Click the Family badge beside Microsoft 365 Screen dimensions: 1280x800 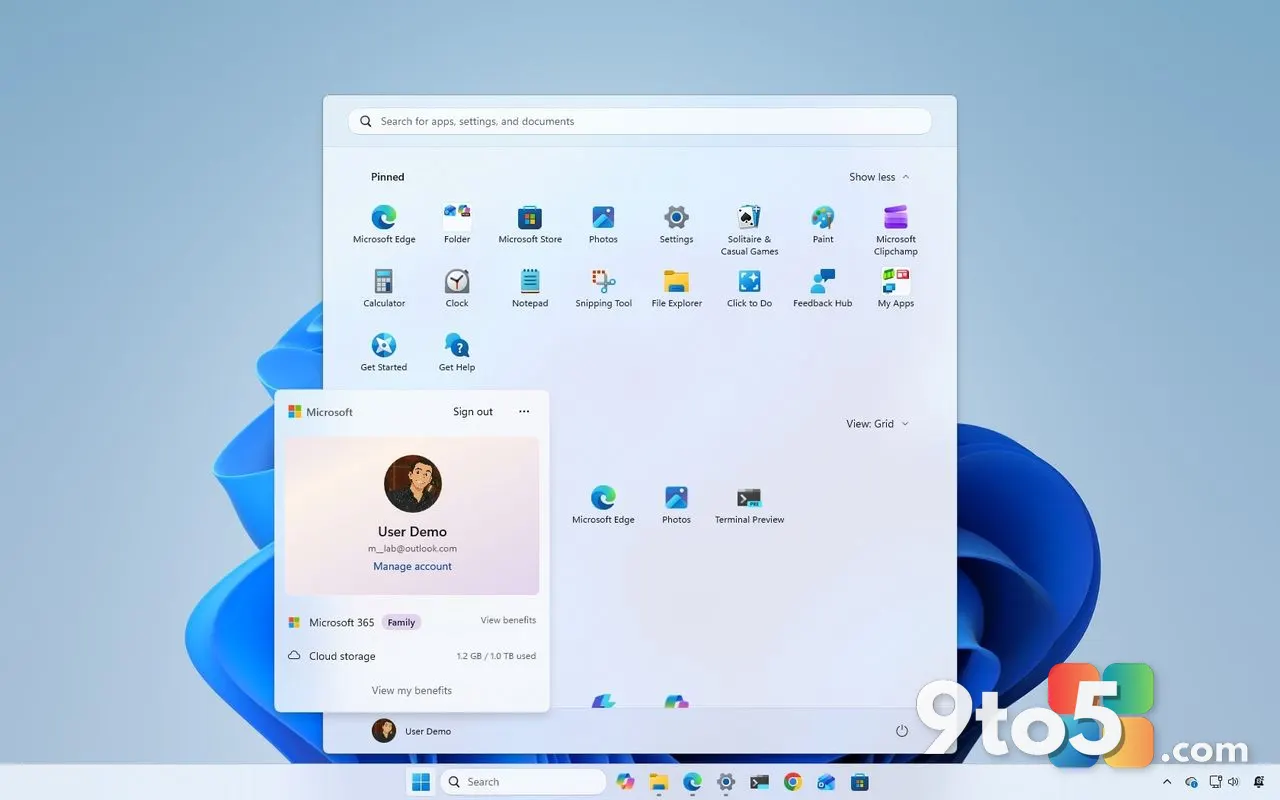point(401,622)
